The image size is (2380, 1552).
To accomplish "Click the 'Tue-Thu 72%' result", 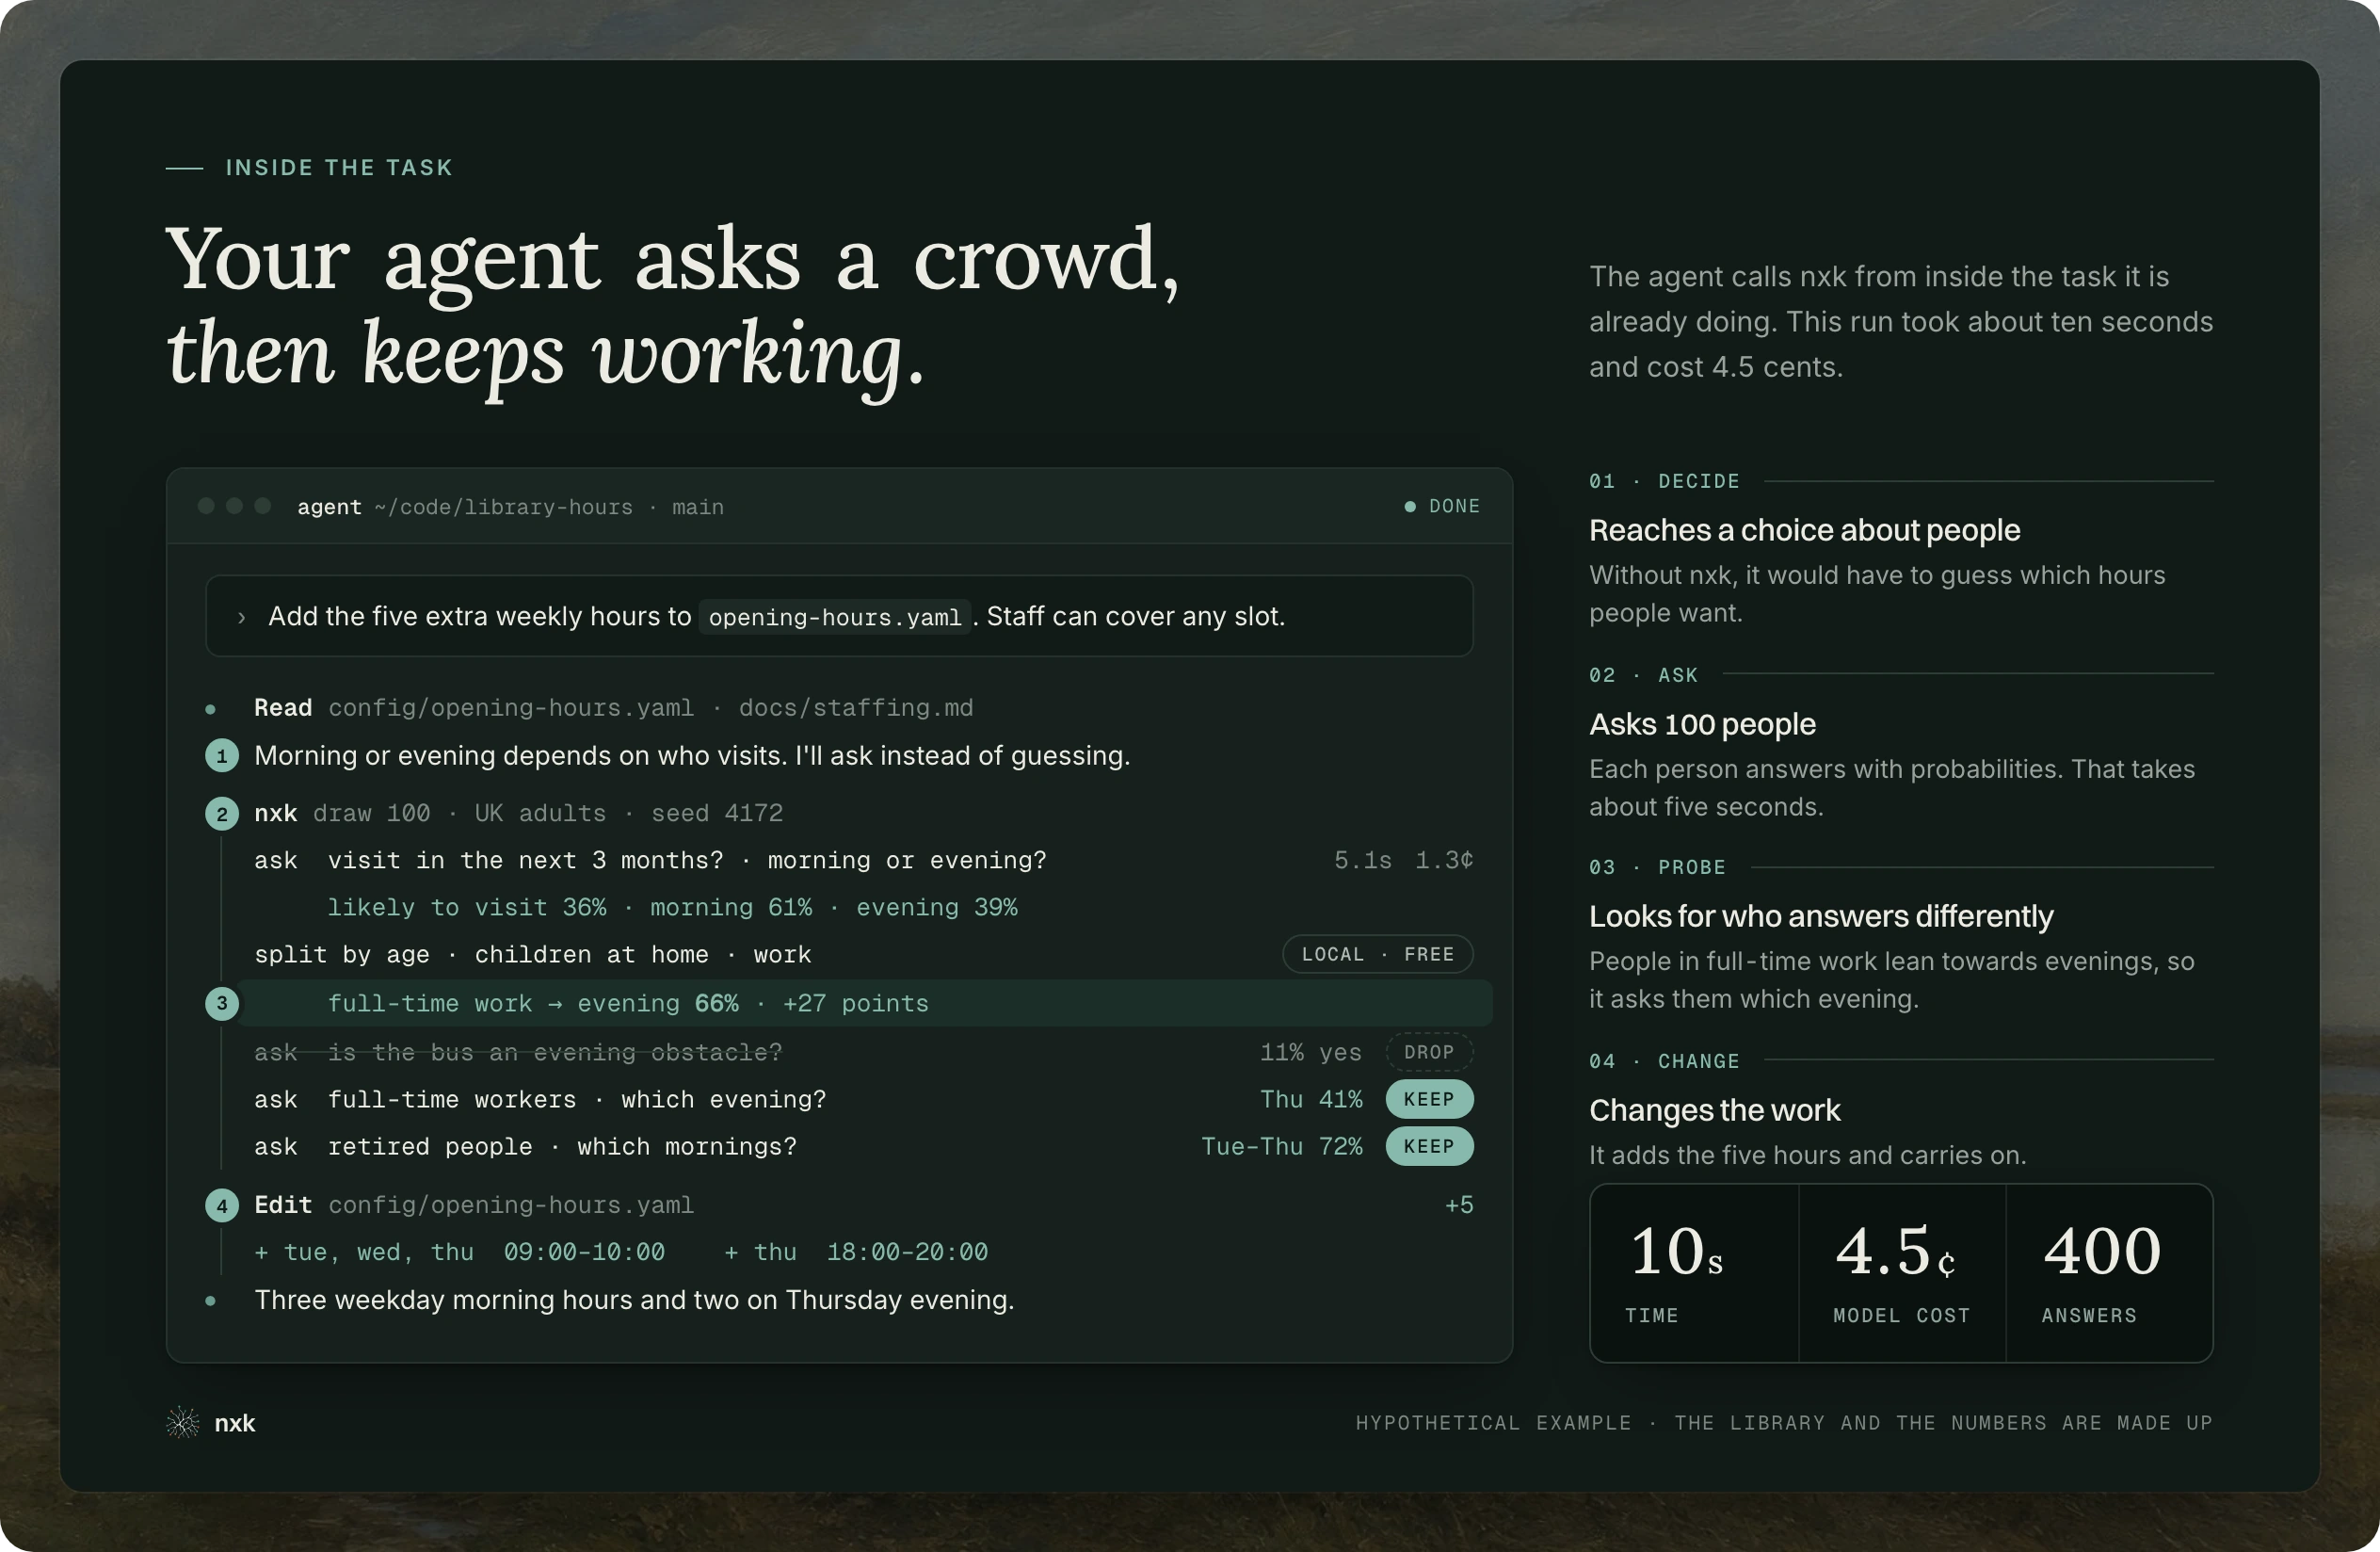I will point(1282,1146).
